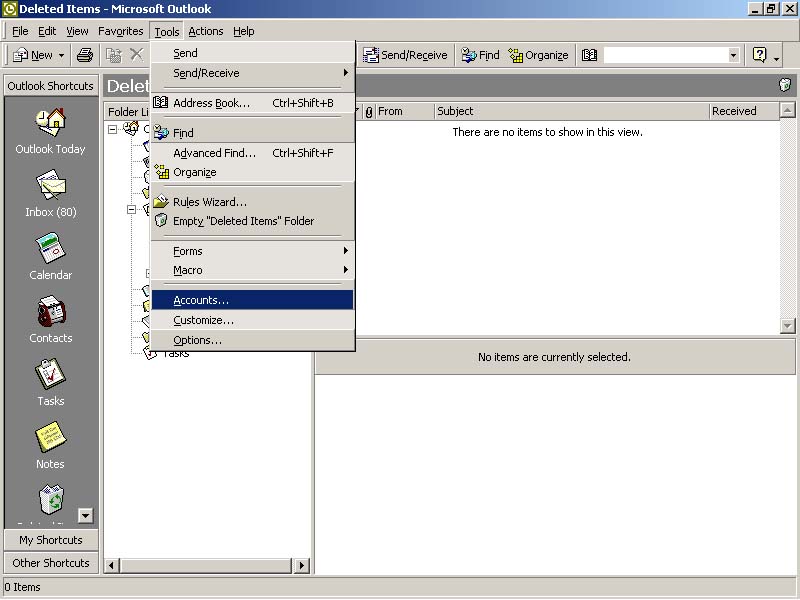Image resolution: width=800 pixels, height=600 pixels.
Task: Click in the find-a-contact input box
Action: tap(666, 55)
